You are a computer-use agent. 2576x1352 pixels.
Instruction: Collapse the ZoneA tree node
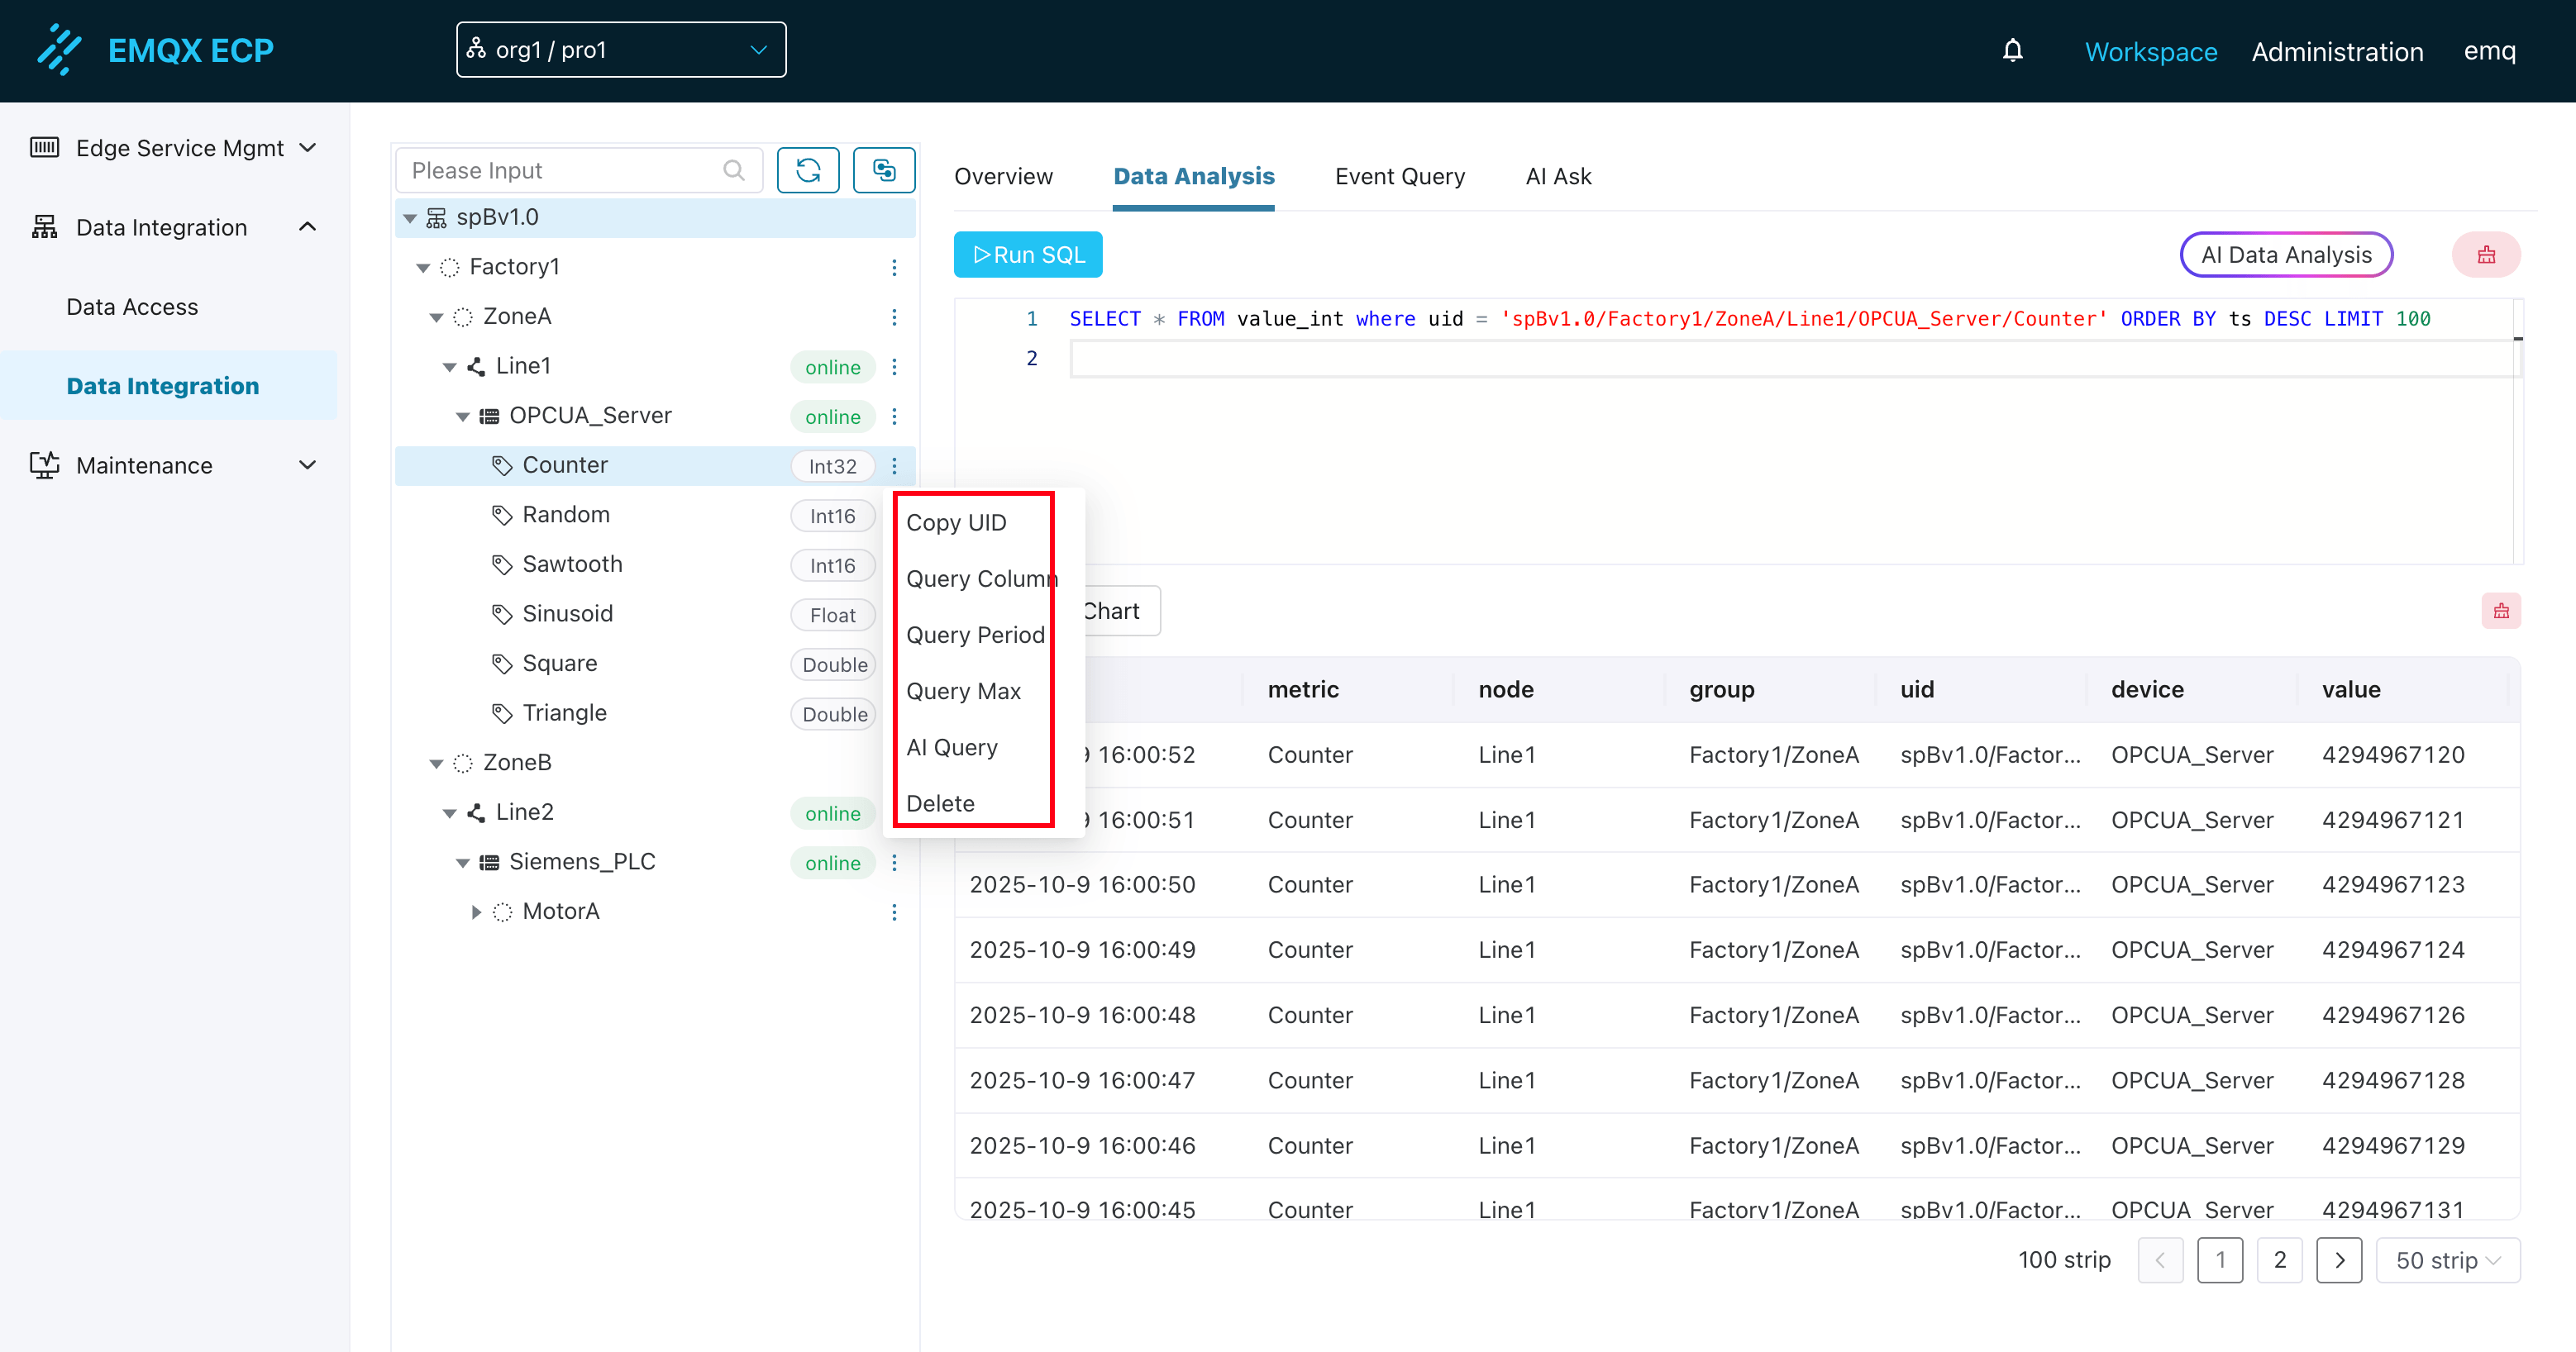[436, 317]
